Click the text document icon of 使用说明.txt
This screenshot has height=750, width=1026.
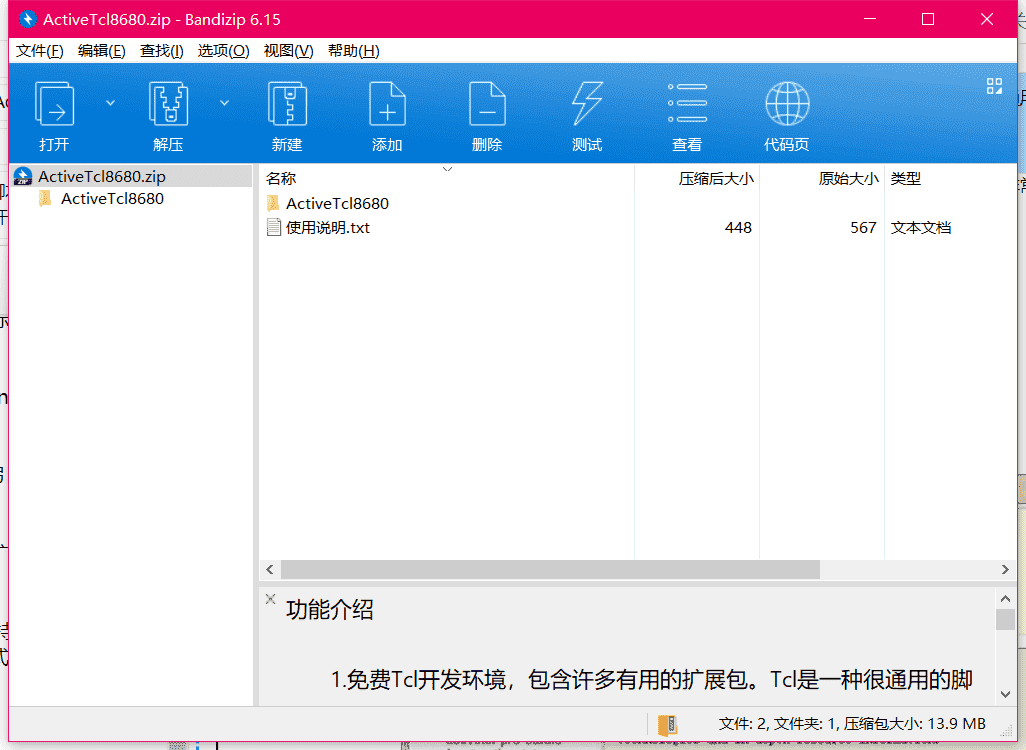(x=274, y=228)
